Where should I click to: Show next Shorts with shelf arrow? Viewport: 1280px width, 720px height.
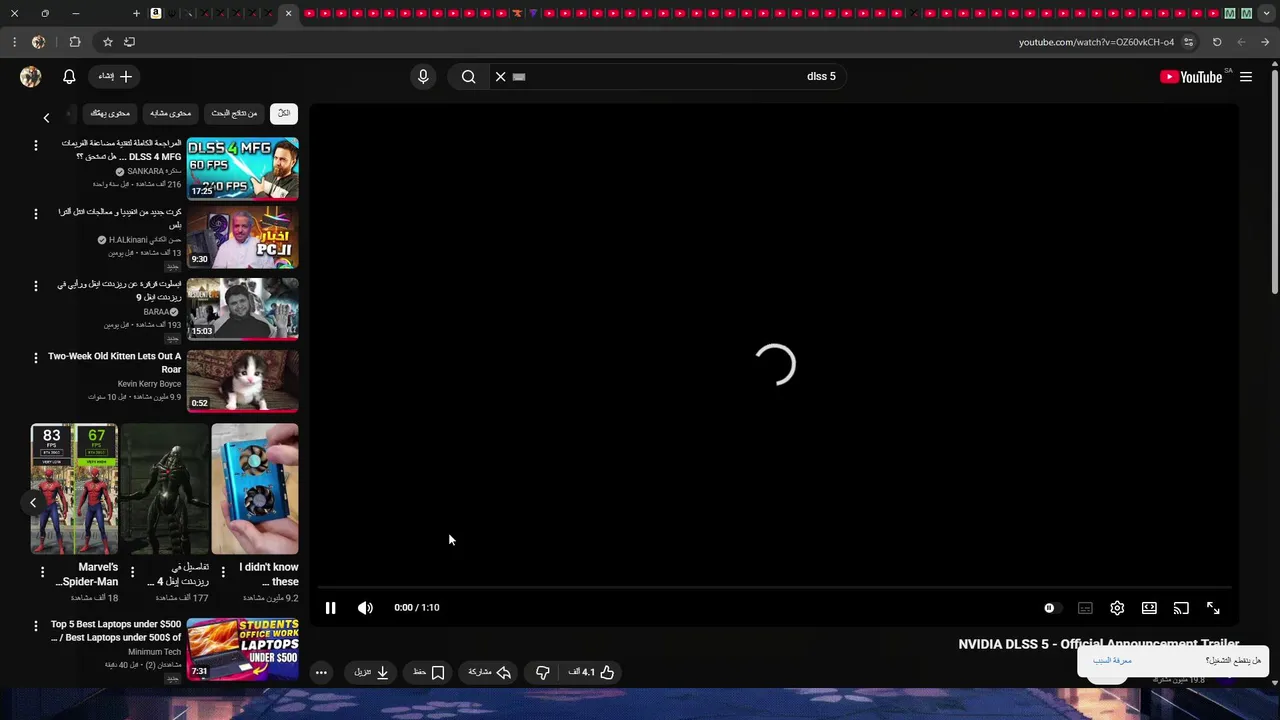(x=33, y=503)
